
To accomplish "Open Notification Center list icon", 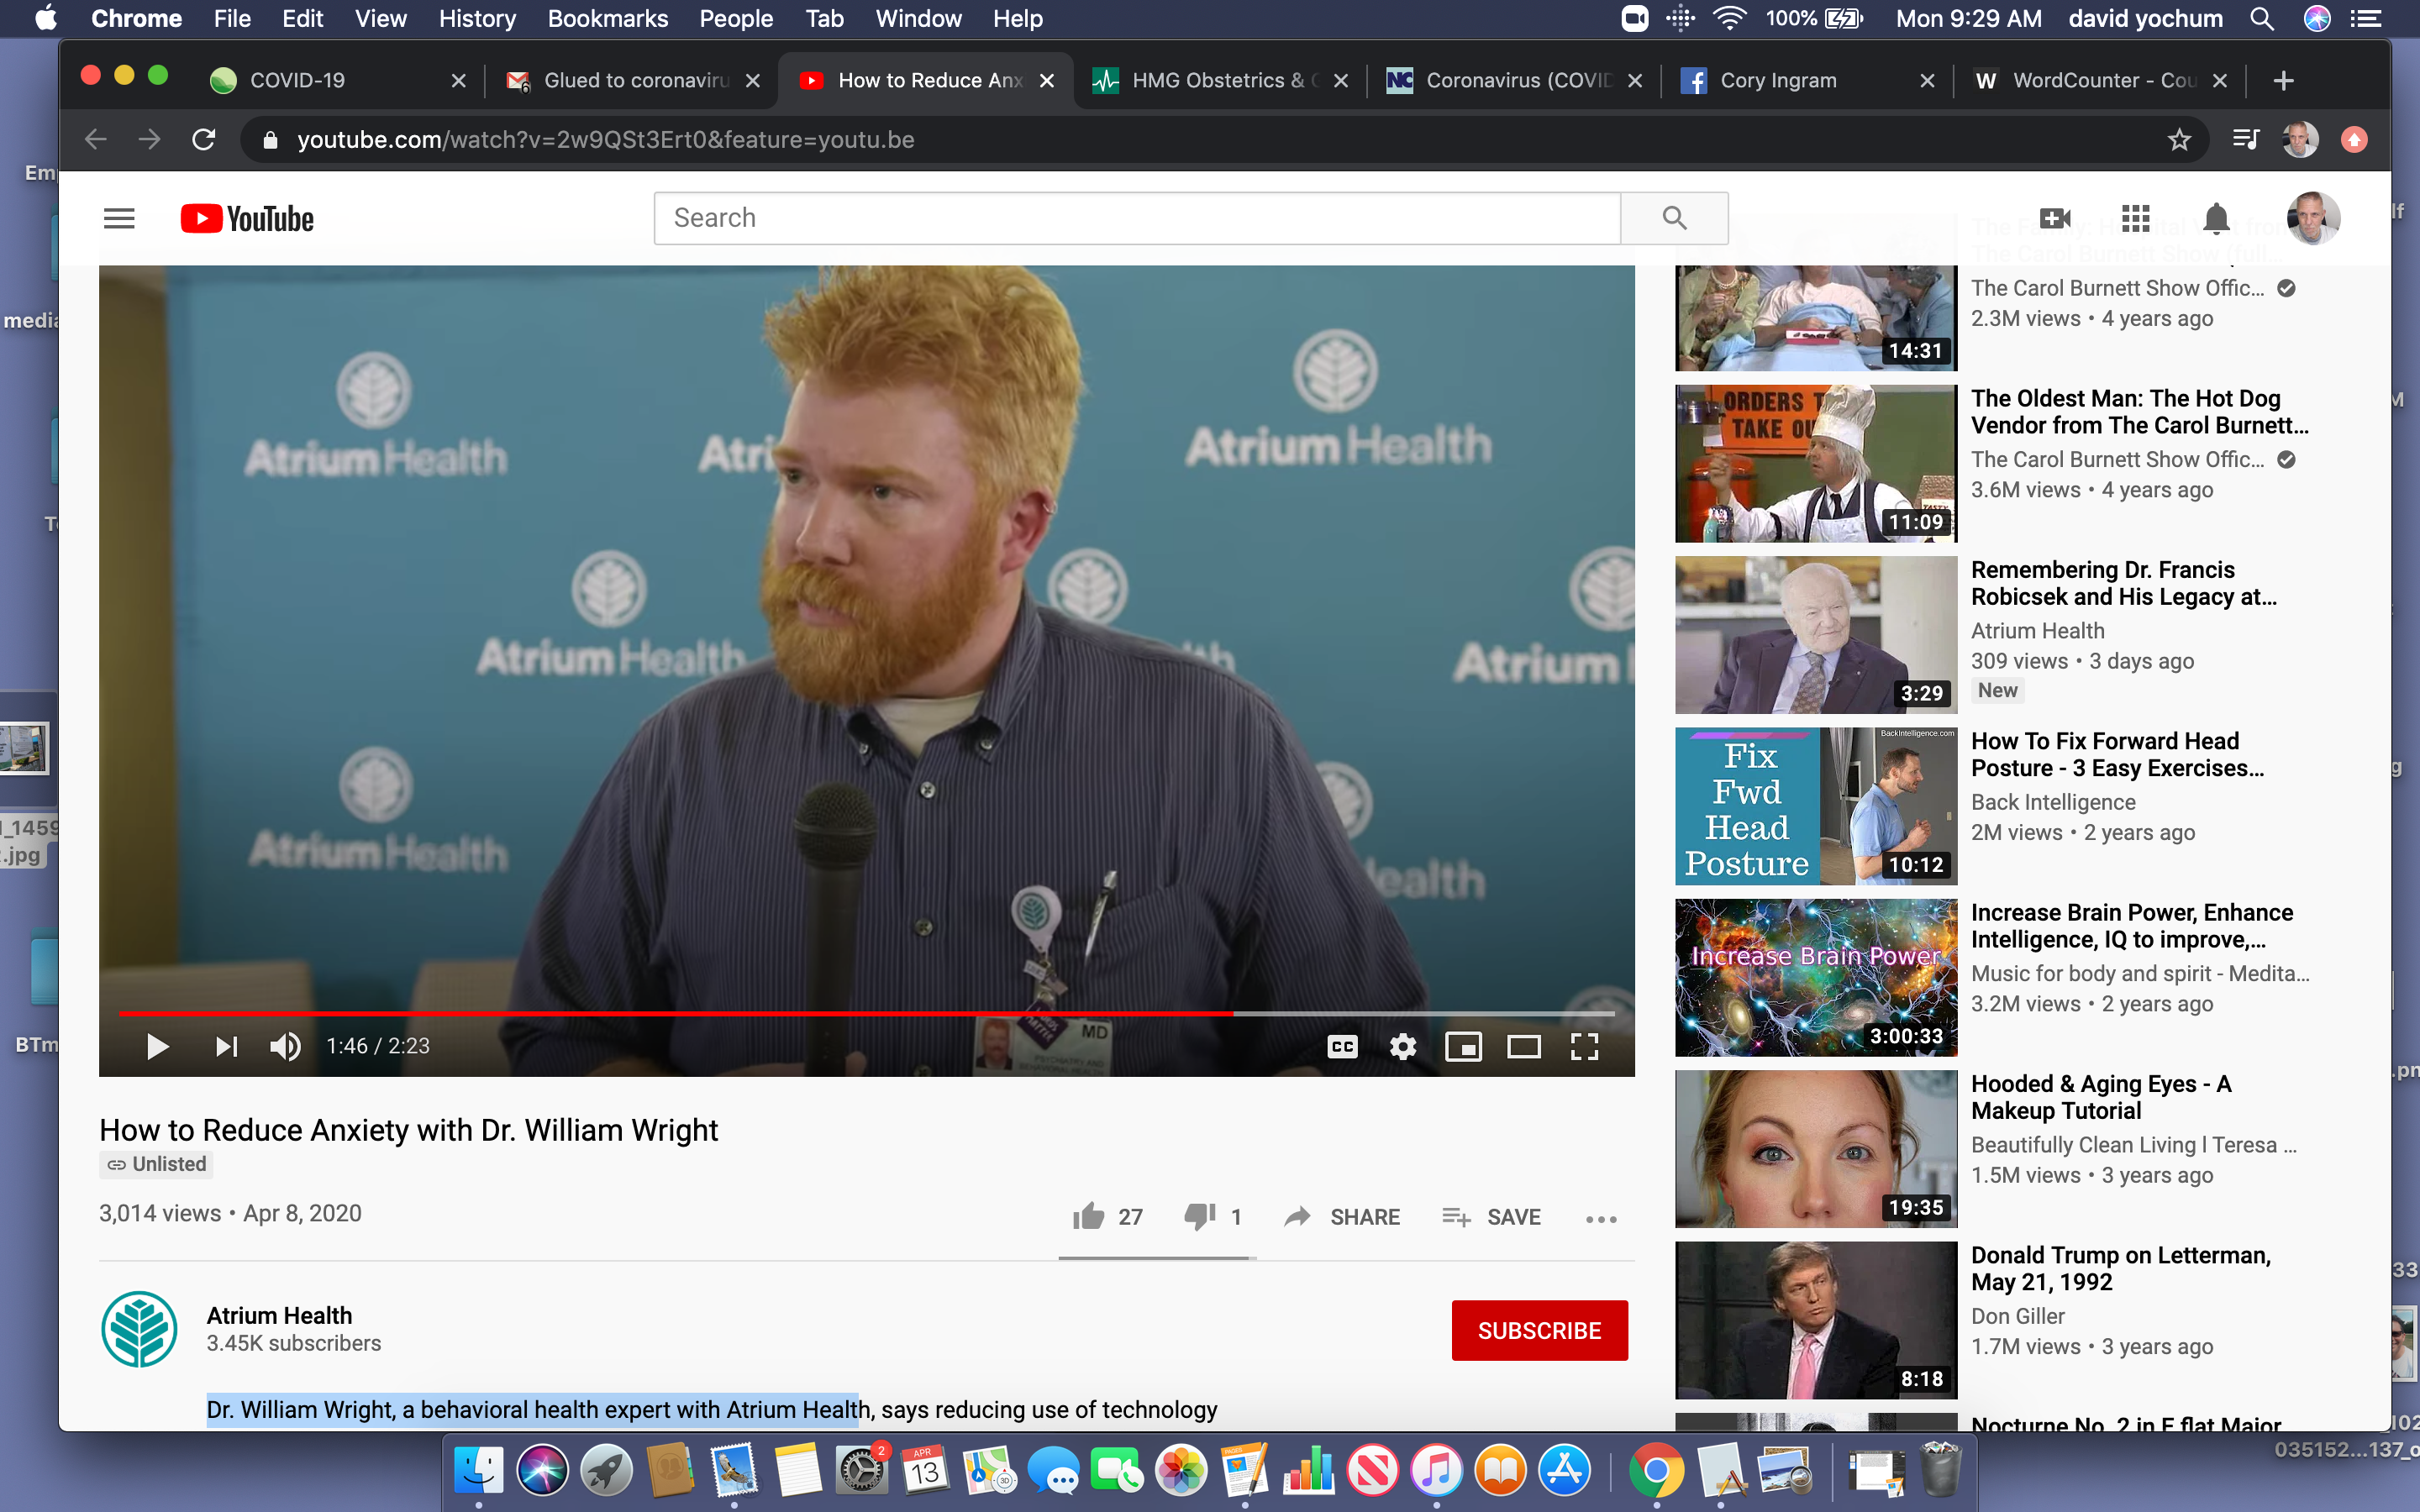I will pos(2365,18).
